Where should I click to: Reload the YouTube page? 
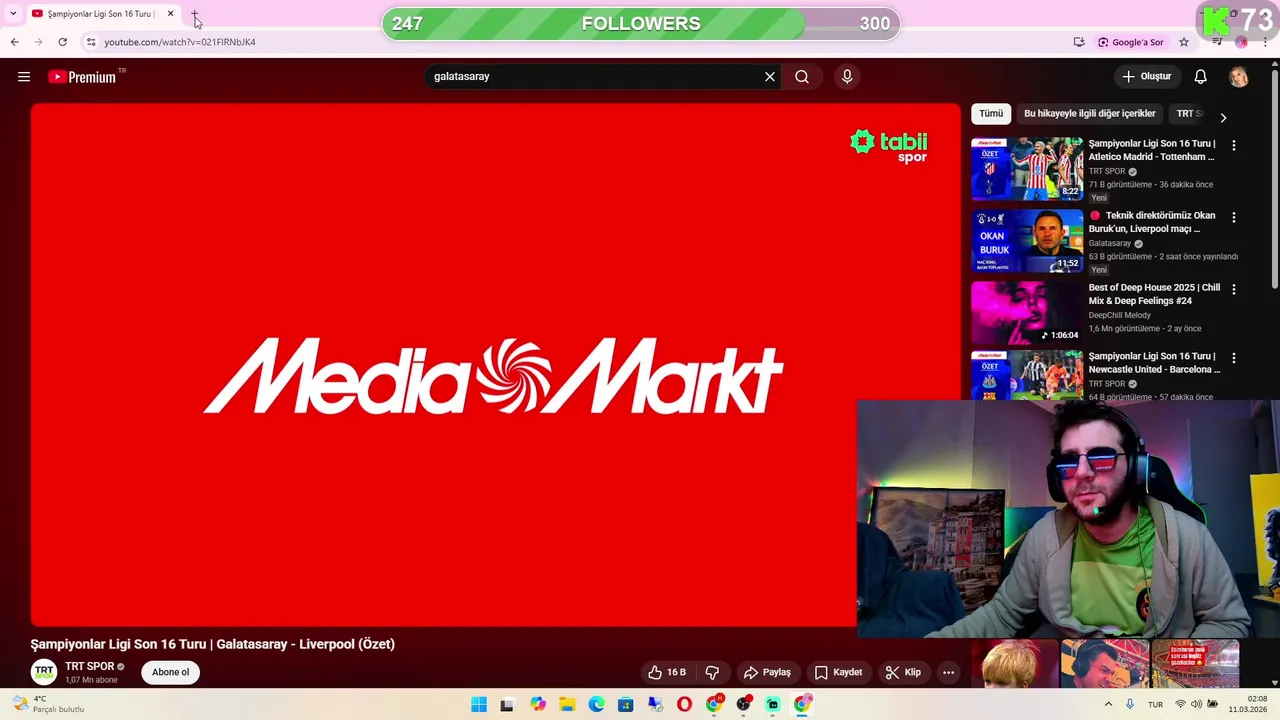(62, 42)
